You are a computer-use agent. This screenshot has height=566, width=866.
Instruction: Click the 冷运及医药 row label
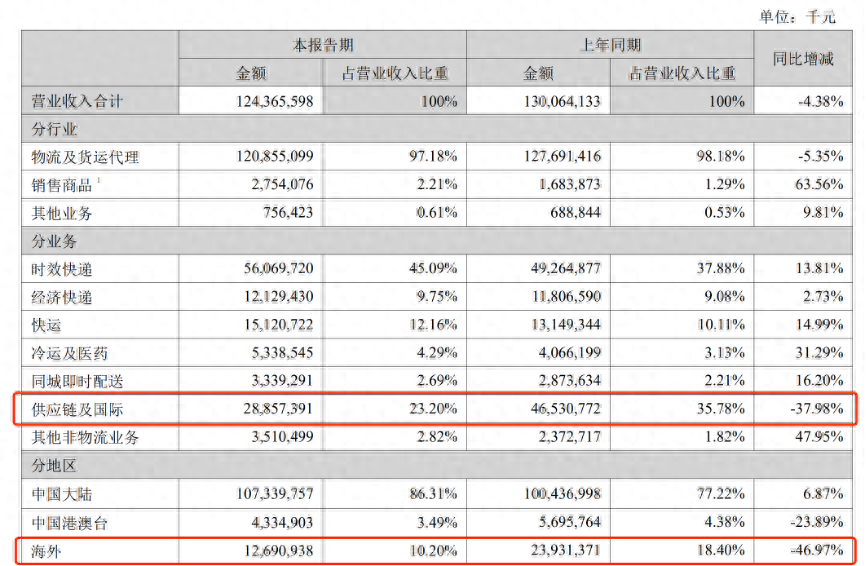[70, 353]
